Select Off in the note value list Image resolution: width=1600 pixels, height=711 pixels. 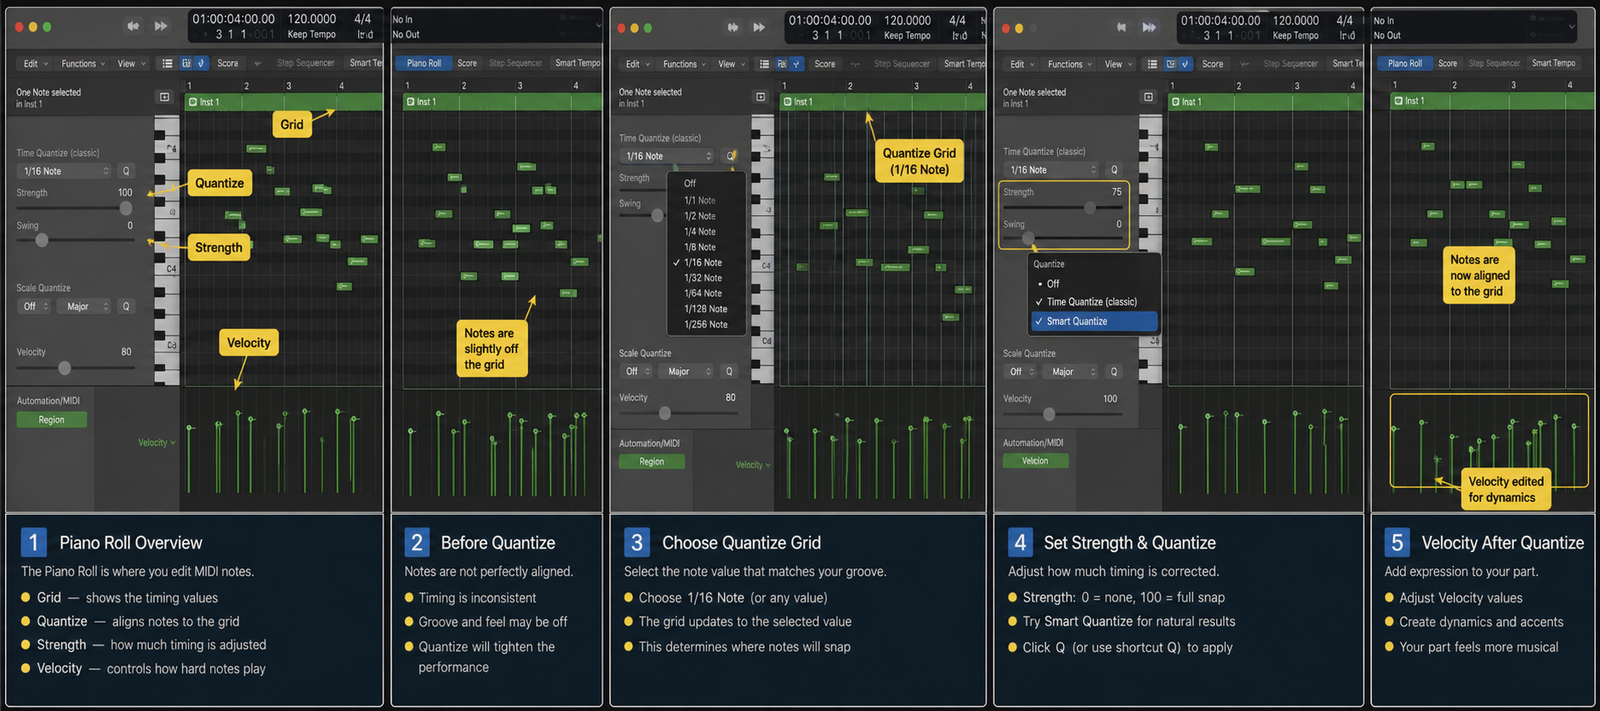pos(690,183)
